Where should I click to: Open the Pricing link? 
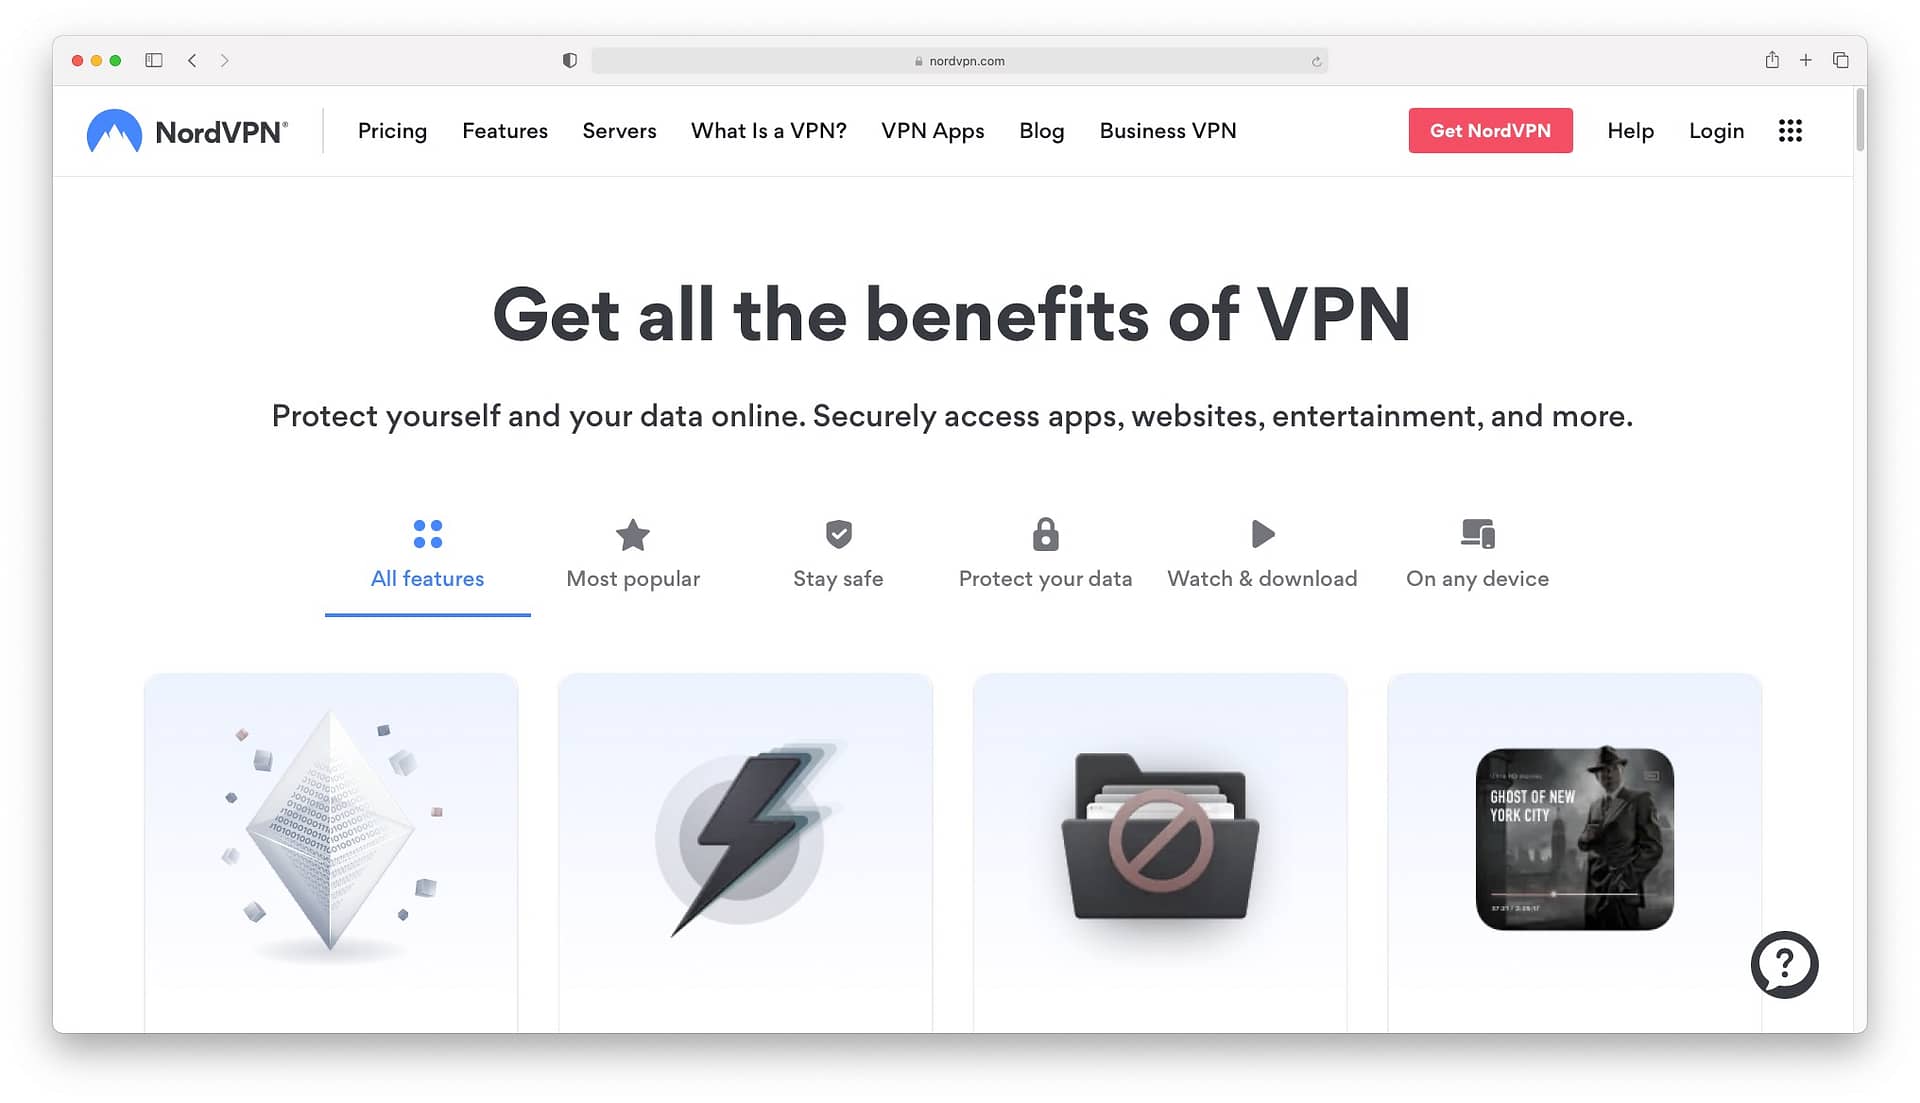point(392,131)
